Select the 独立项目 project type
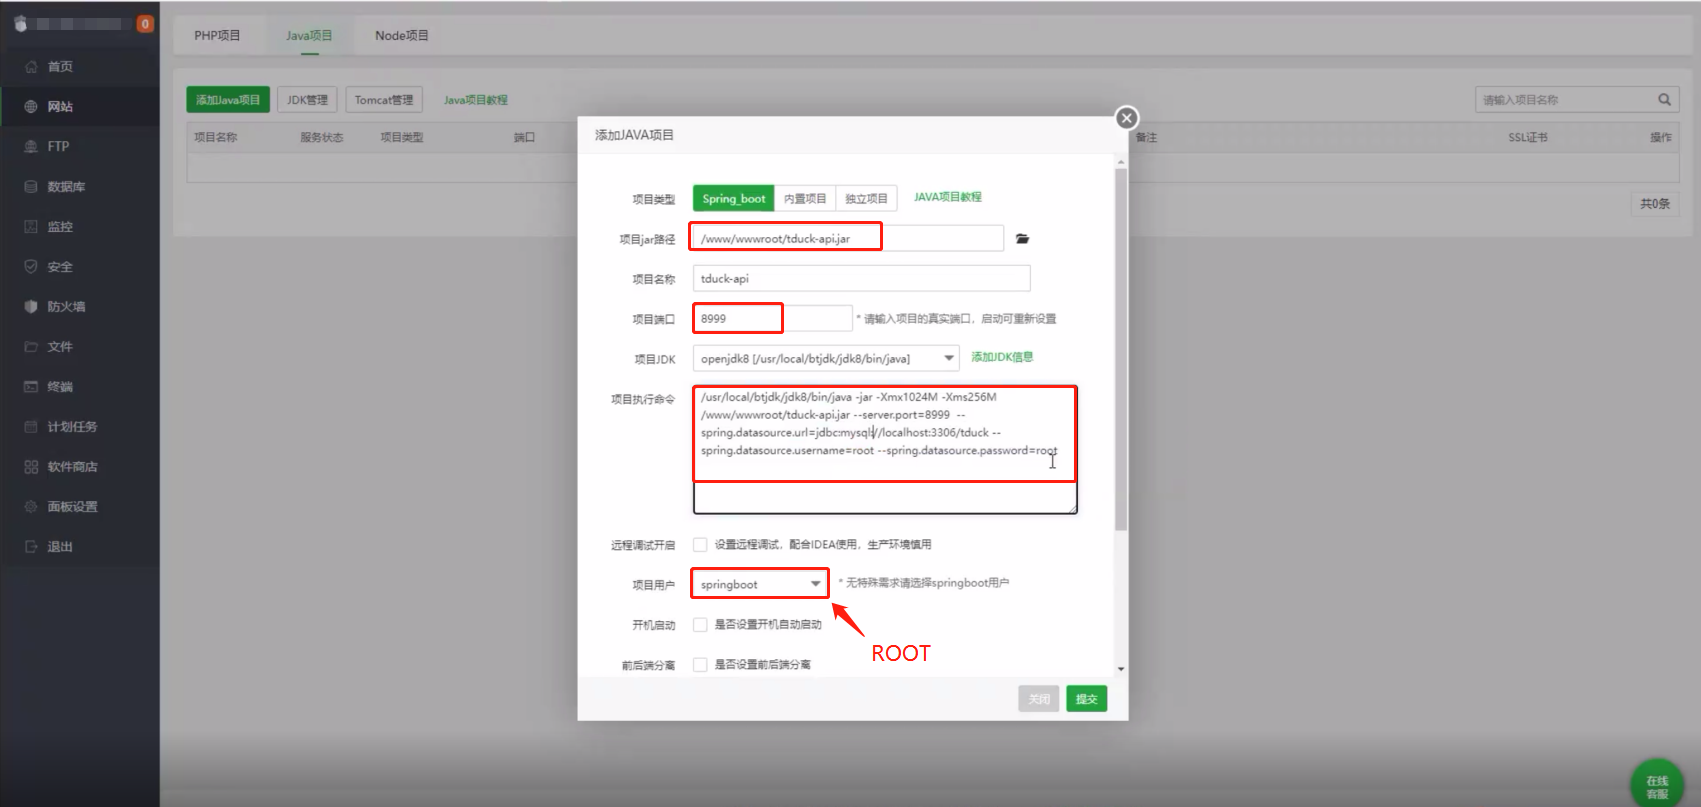 (866, 199)
